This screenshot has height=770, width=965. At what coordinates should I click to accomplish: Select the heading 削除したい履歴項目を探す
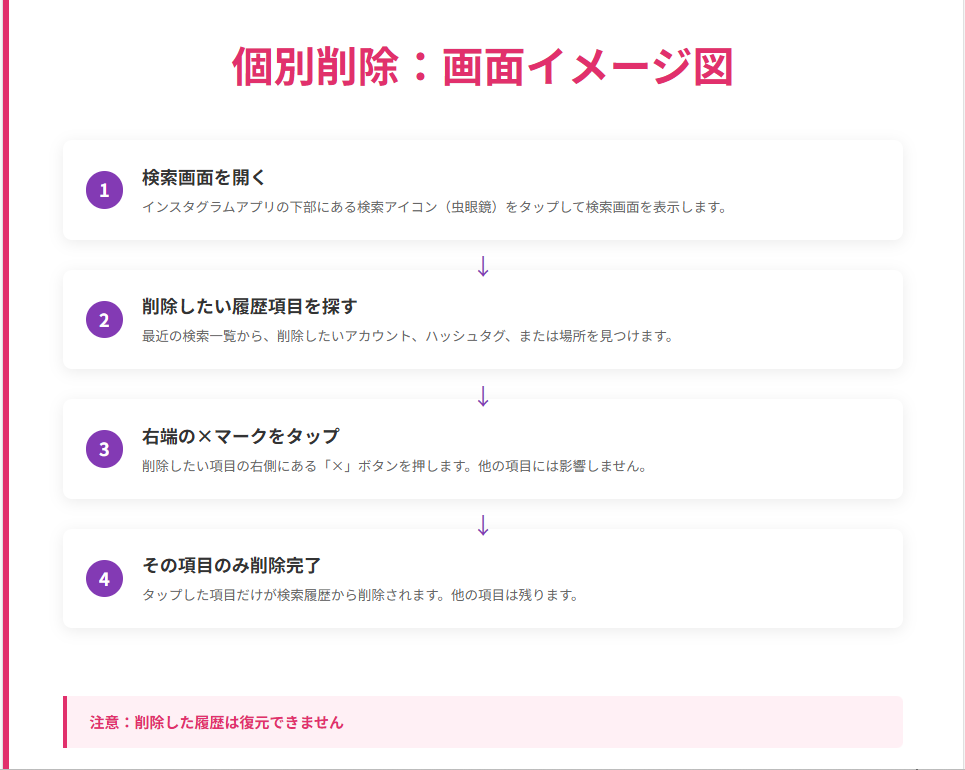[249, 307]
